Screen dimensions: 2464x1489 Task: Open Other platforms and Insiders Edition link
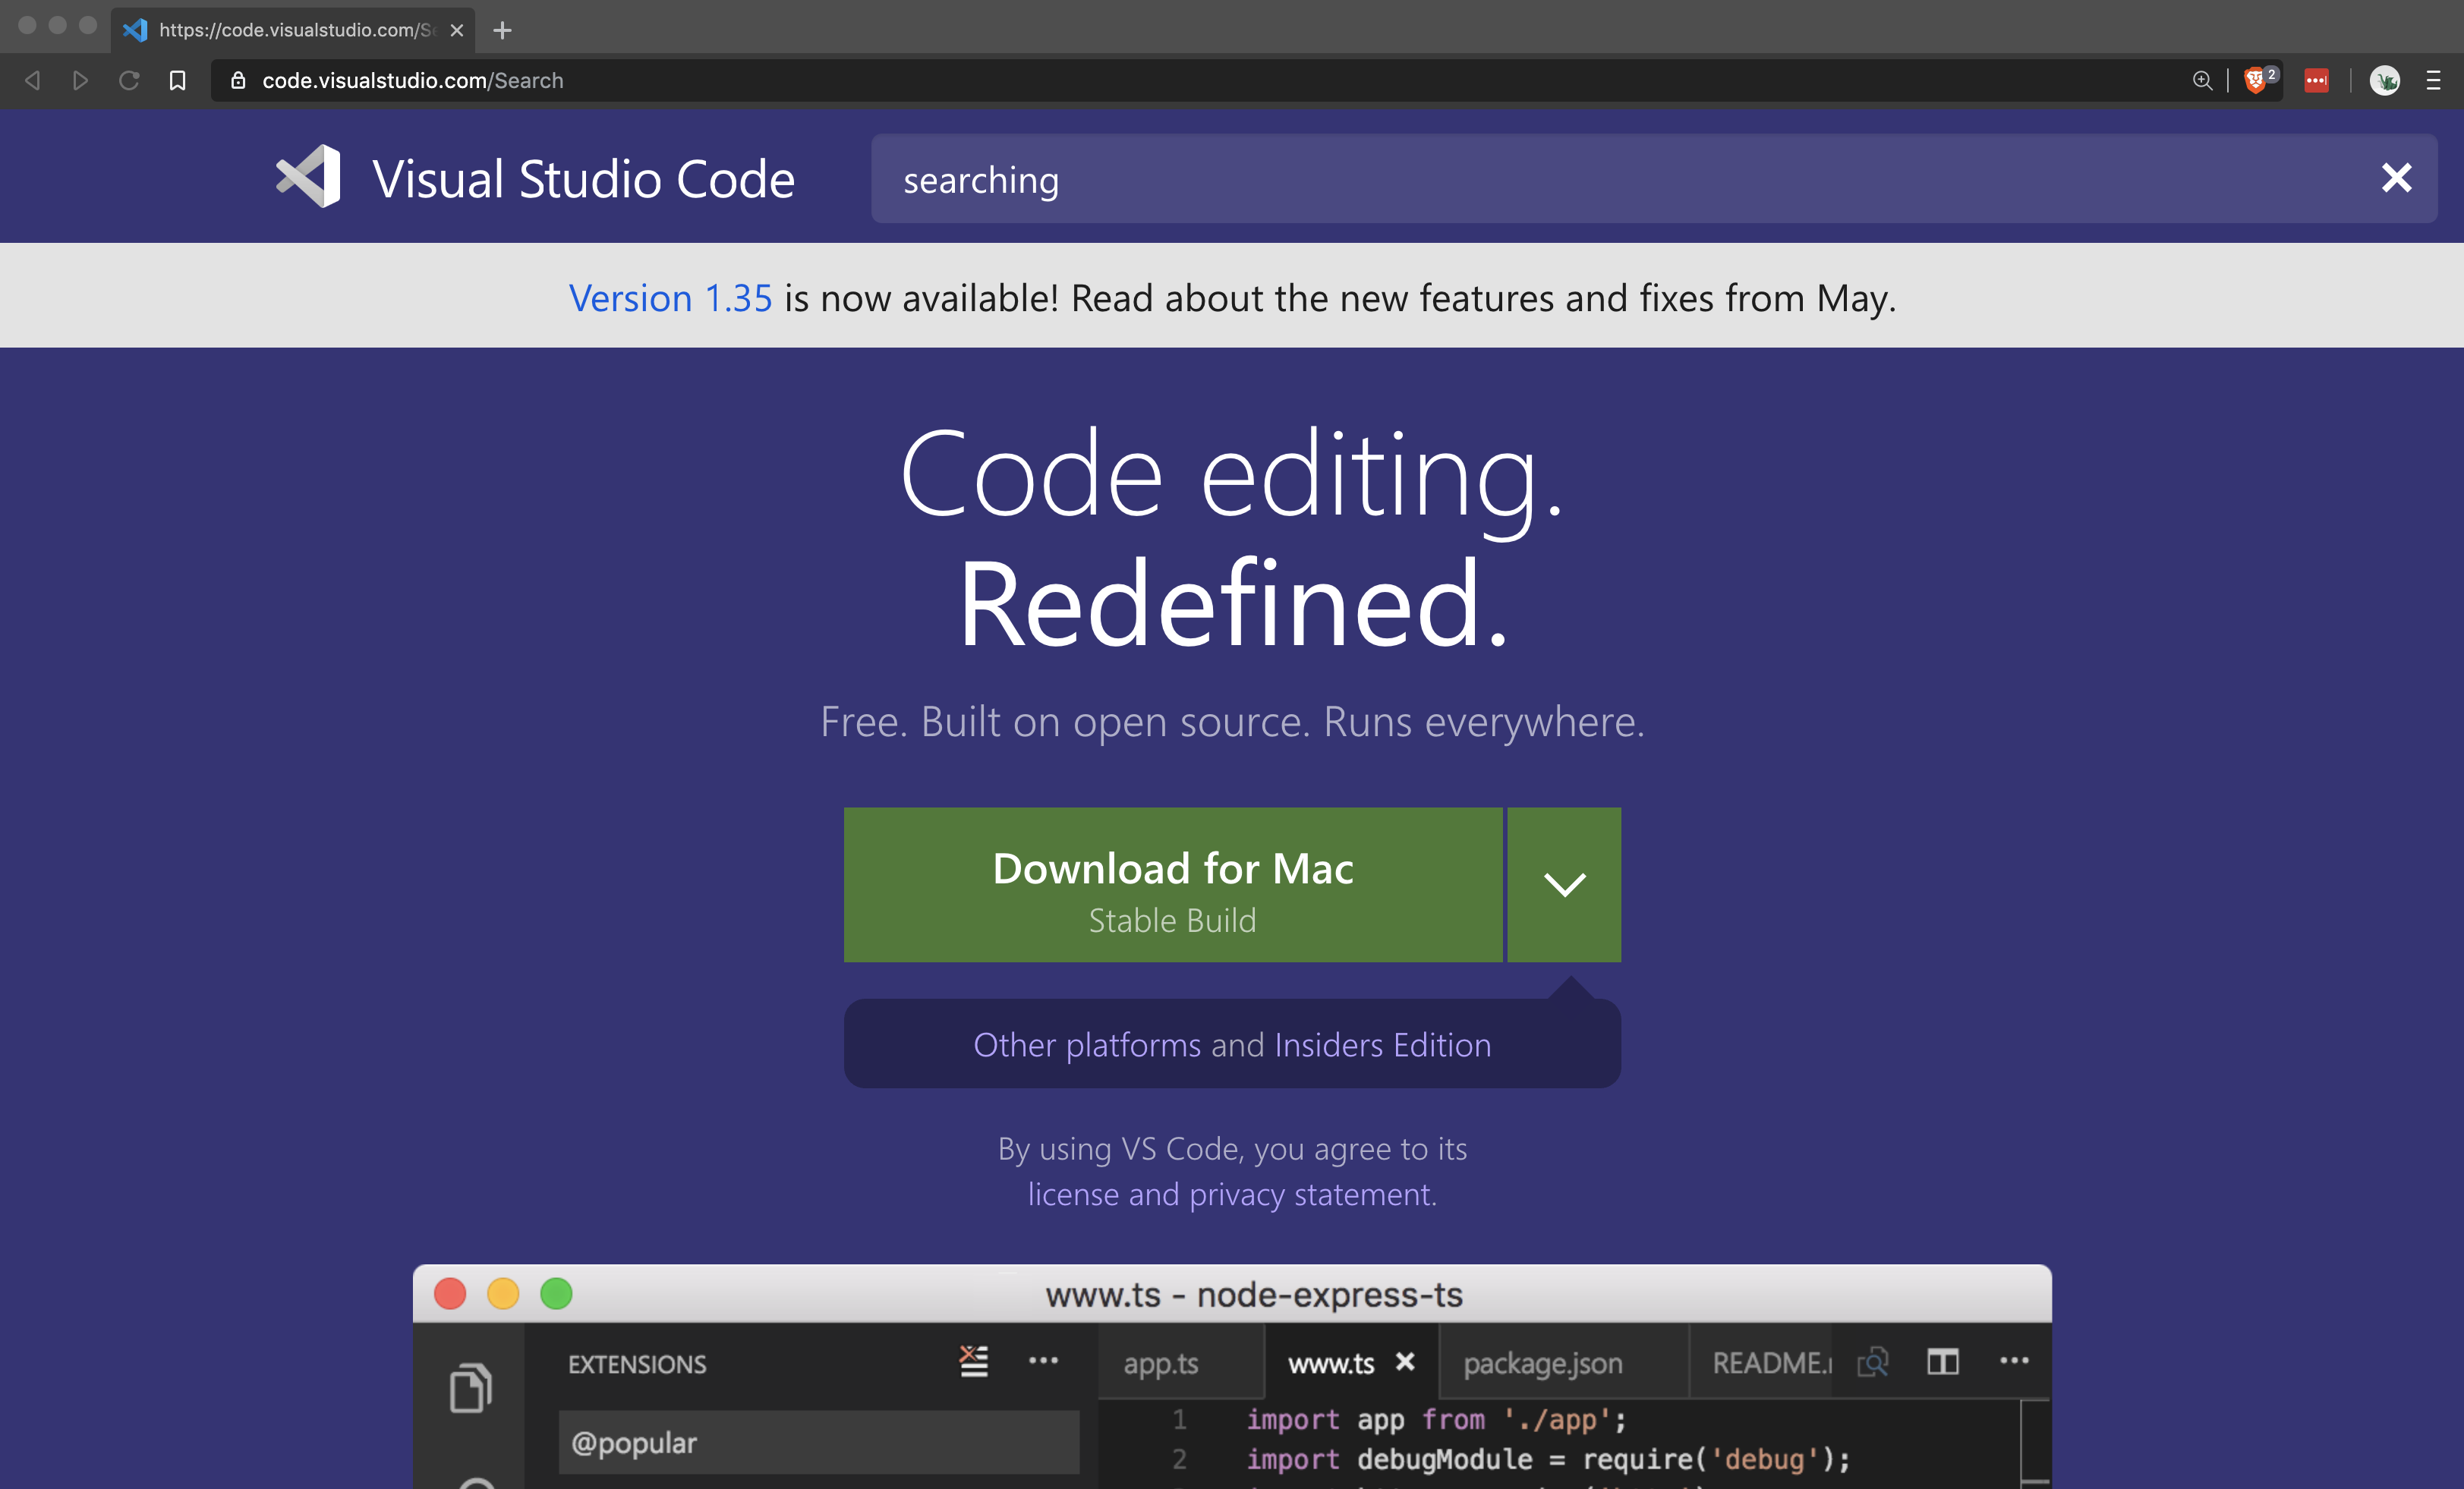pyautogui.click(x=1232, y=1045)
